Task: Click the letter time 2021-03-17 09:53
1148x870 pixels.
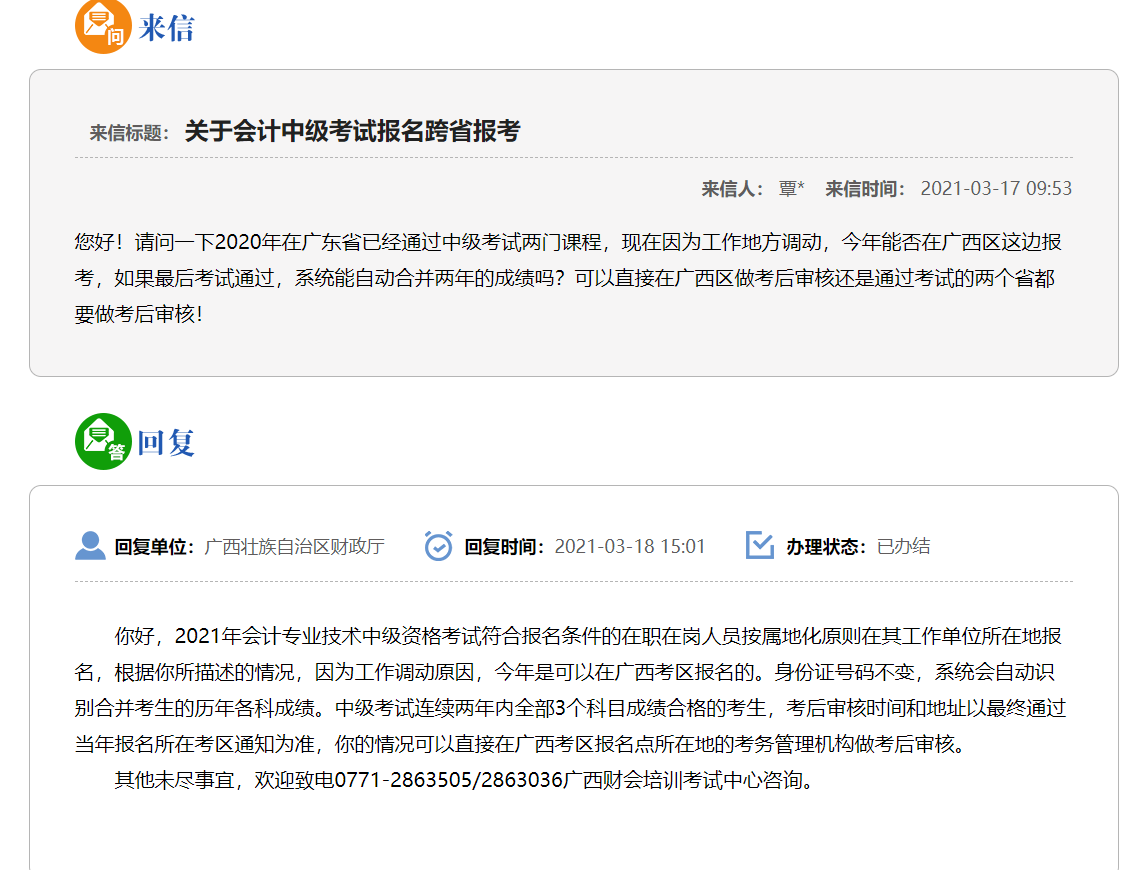Action: 995,189
